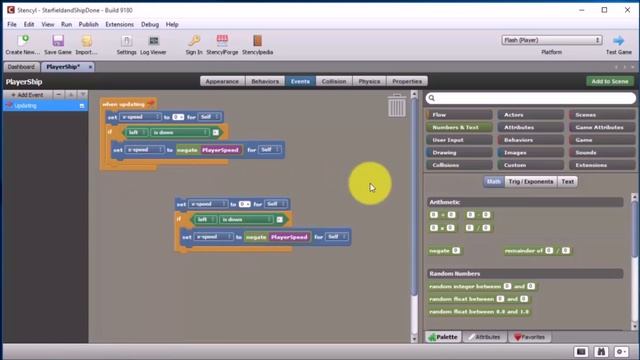Open the Edit menu
The width and height of the screenshot is (640, 360).
(29, 24)
